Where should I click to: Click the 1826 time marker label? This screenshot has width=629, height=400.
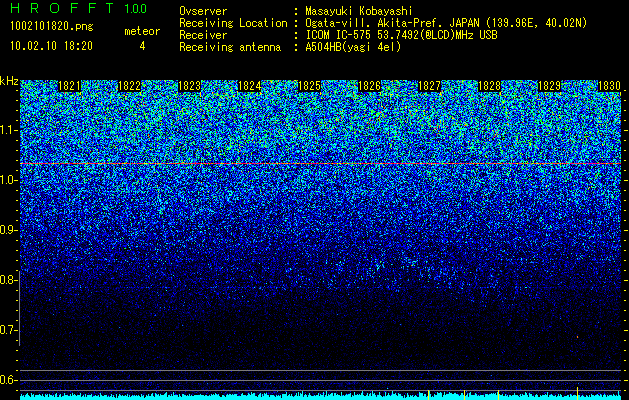[x=369, y=86]
